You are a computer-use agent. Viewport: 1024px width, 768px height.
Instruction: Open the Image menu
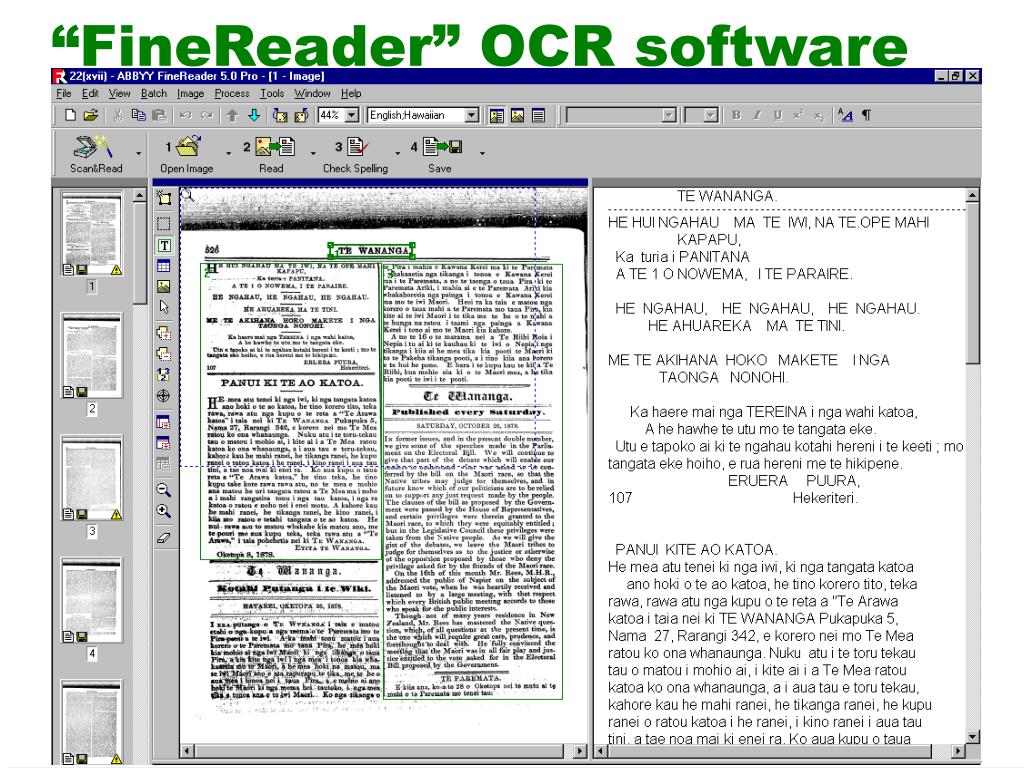click(190, 93)
